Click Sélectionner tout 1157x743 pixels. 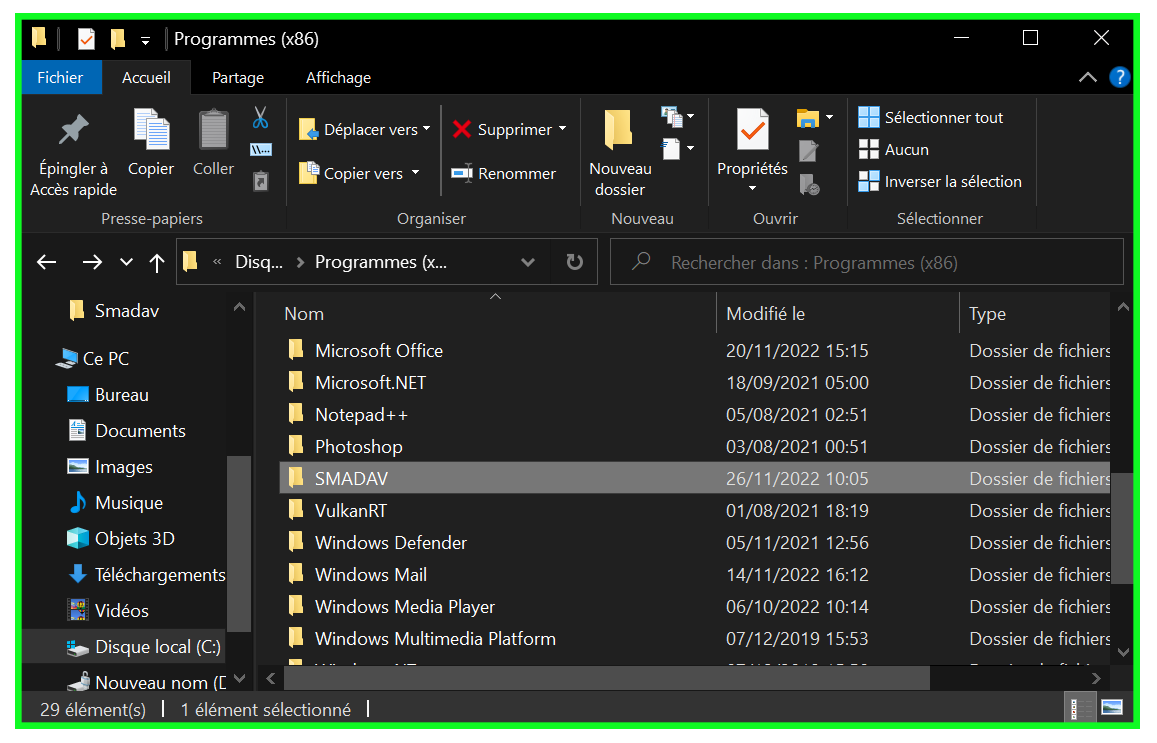(930, 117)
